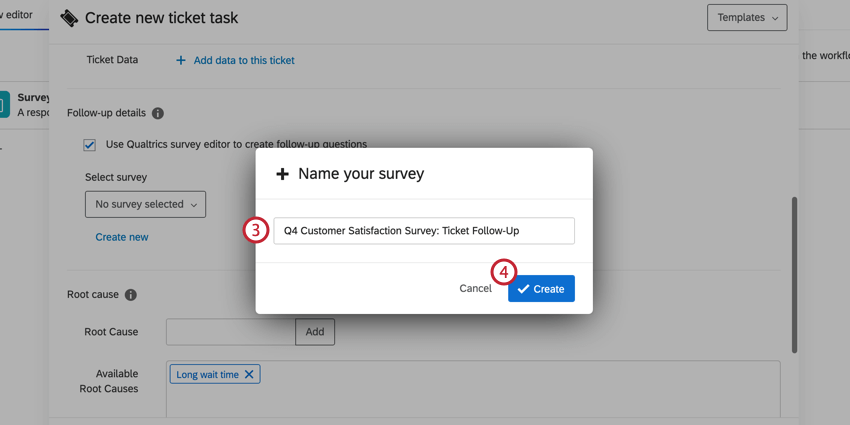
Task: Open the Templates dropdown
Action: click(x=747, y=18)
